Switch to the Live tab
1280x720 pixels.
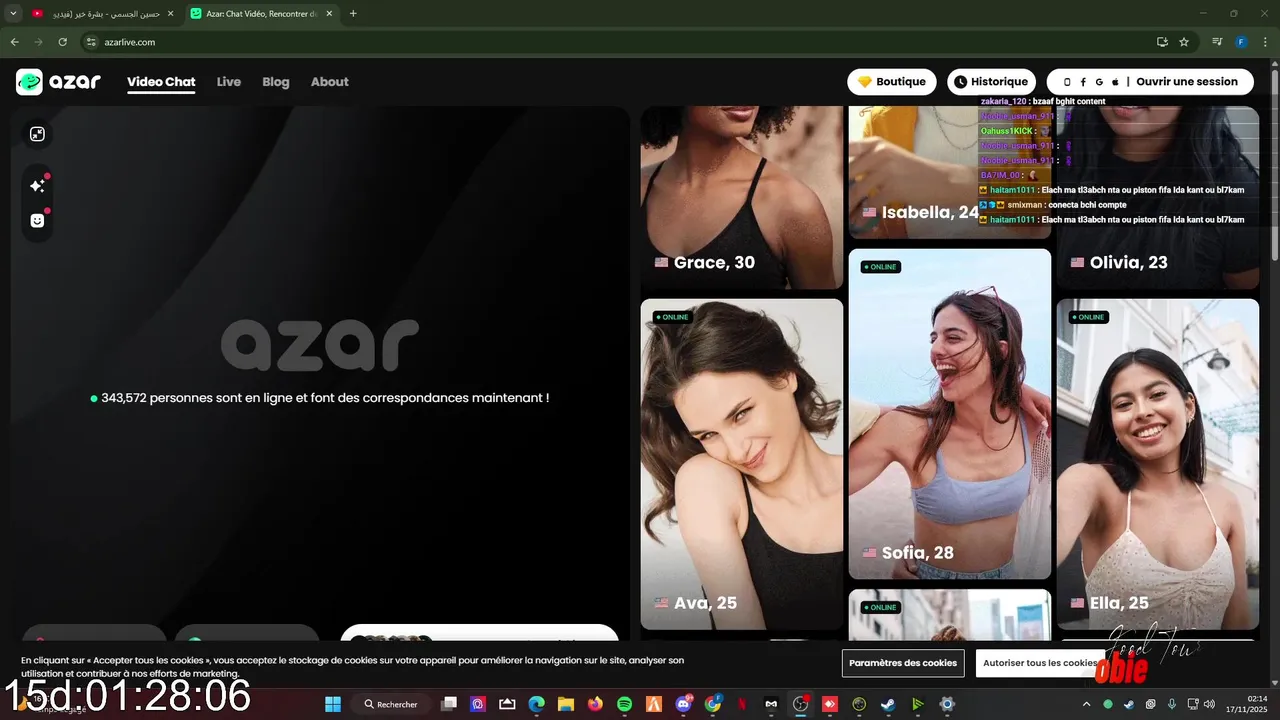(x=229, y=82)
